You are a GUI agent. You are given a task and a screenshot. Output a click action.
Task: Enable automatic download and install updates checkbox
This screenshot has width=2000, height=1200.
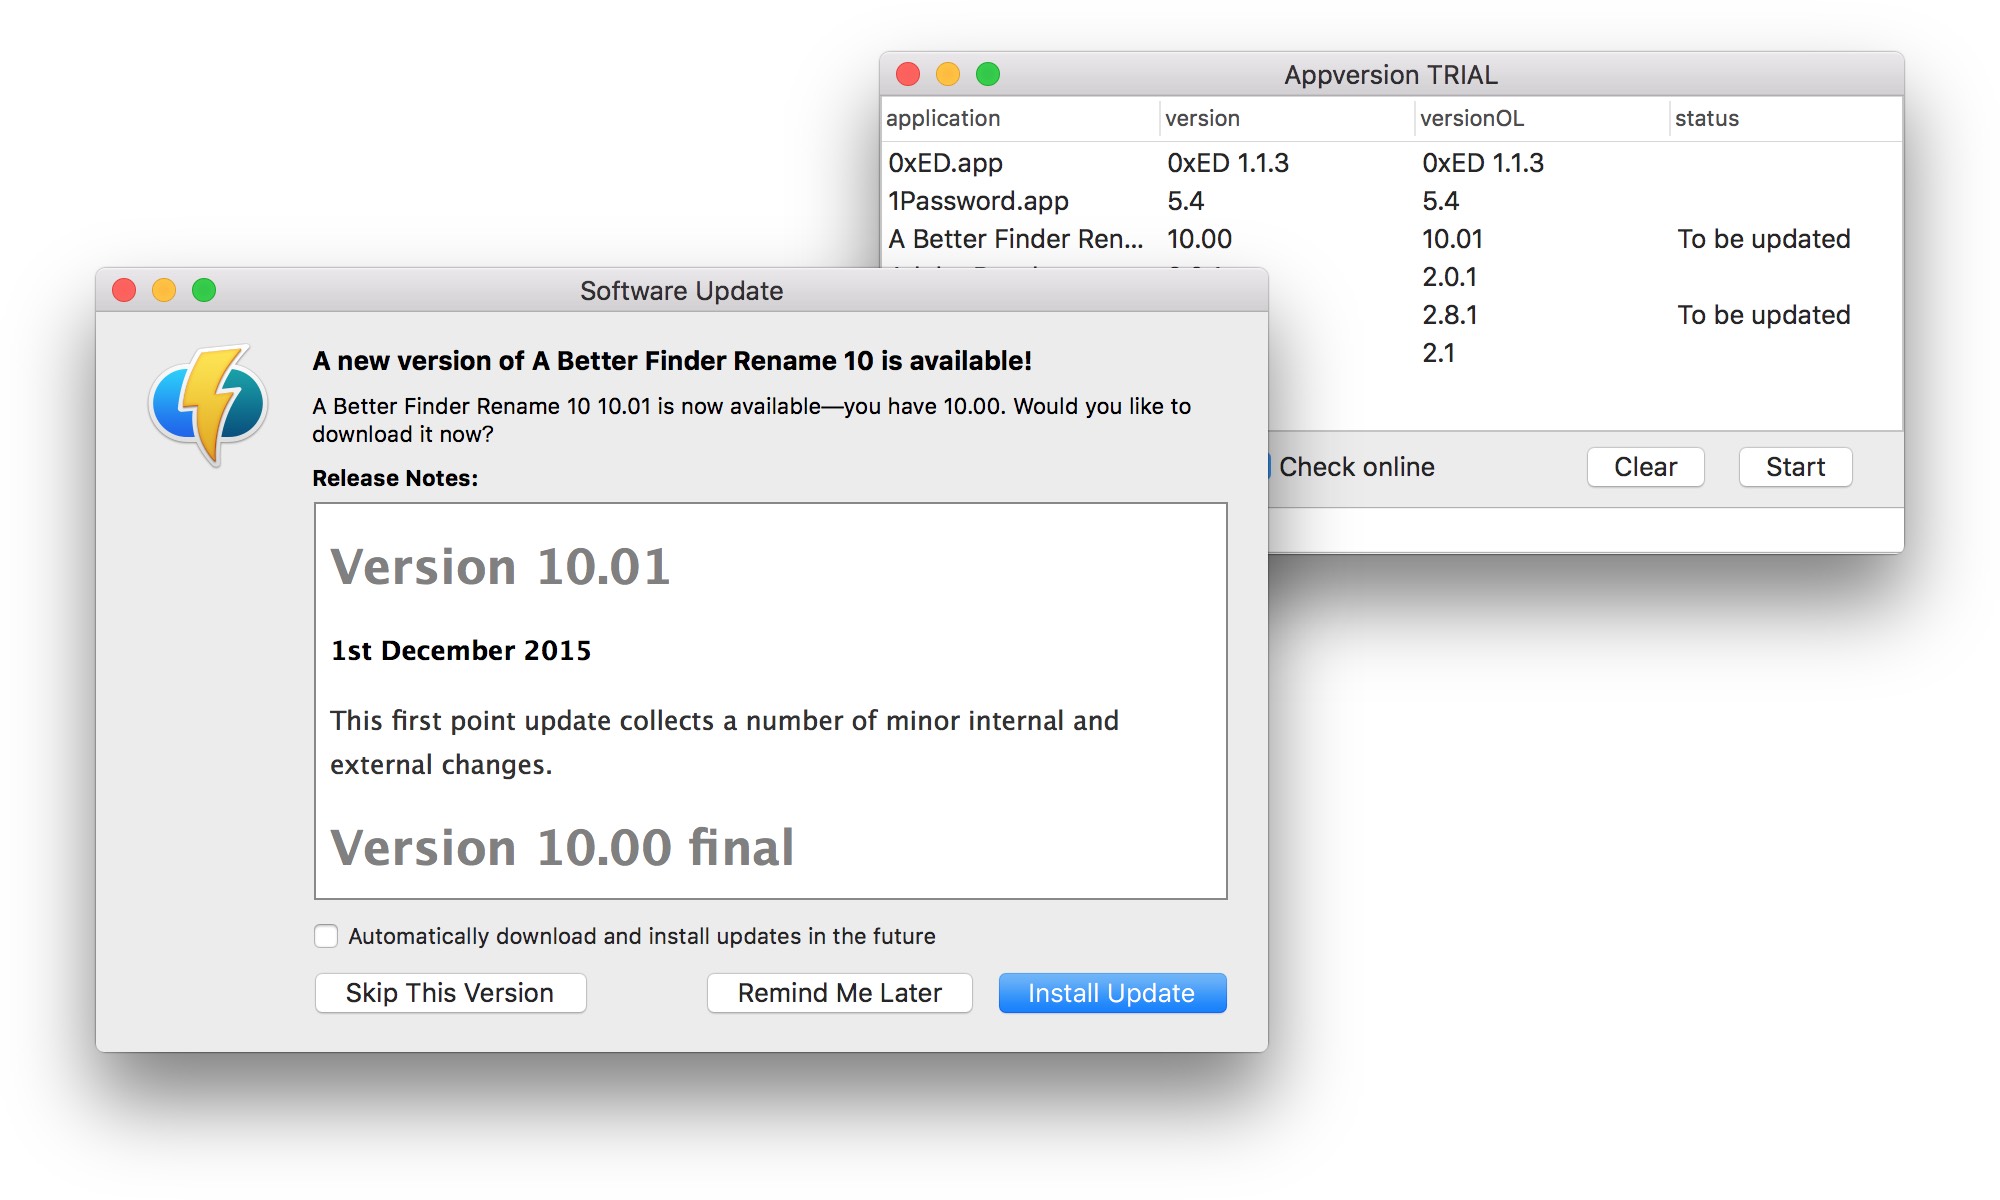pyautogui.click(x=326, y=936)
